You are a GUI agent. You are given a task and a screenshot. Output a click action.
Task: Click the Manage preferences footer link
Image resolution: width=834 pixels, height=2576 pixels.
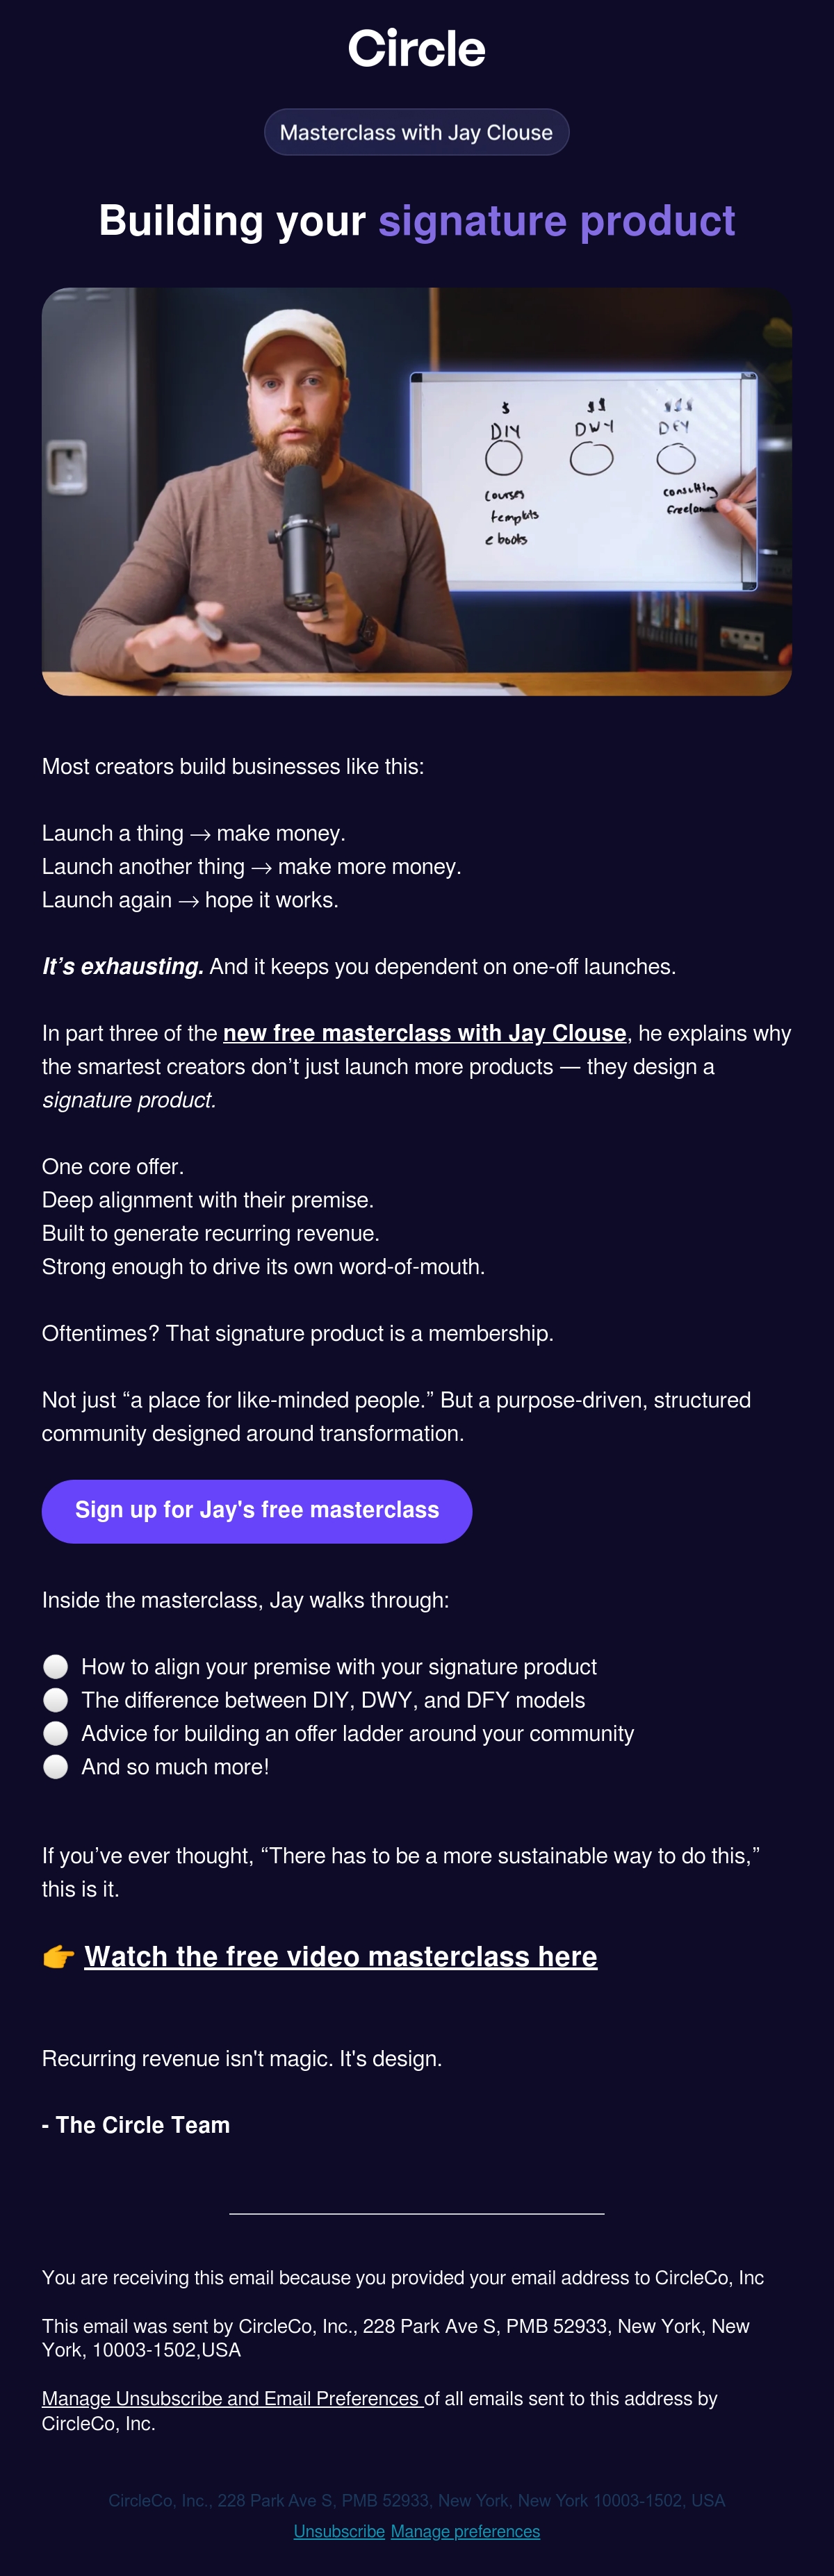[x=465, y=2531]
